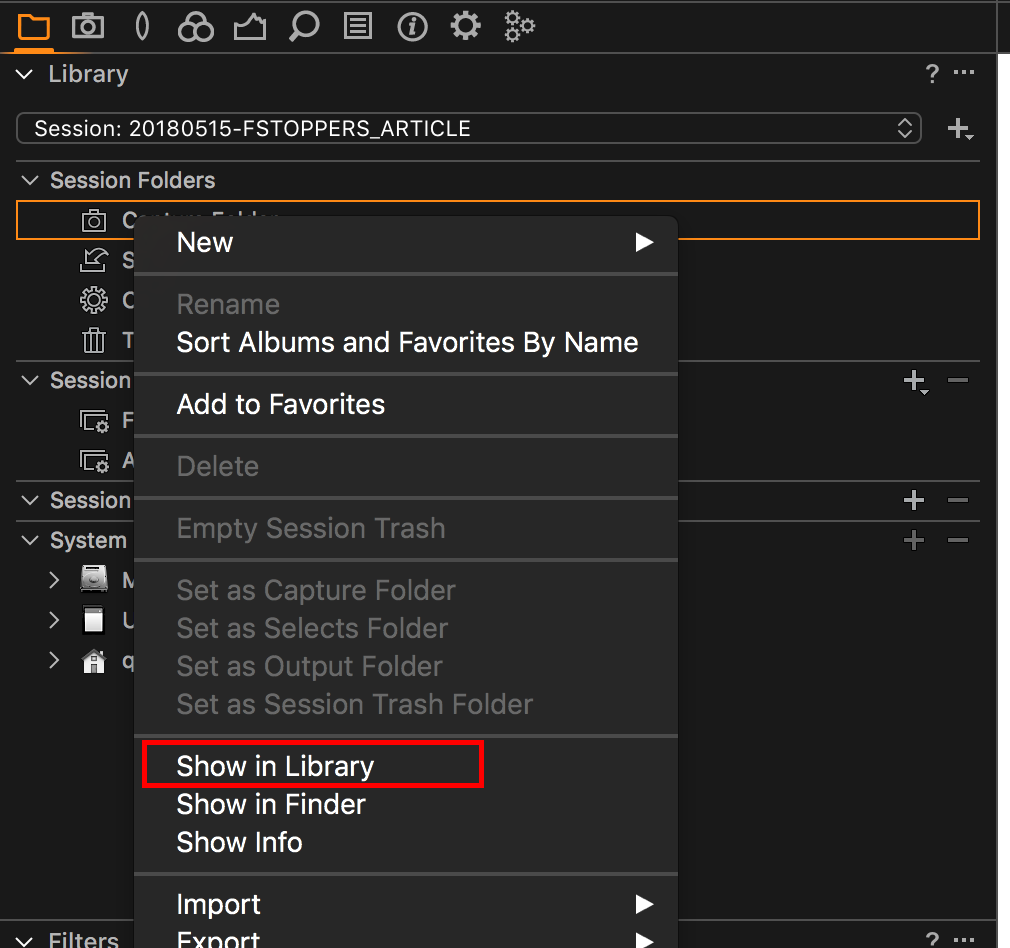Select the second smart album icon under Session Albums
Image resolution: width=1010 pixels, height=948 pixels.
[x=94, y=461]
